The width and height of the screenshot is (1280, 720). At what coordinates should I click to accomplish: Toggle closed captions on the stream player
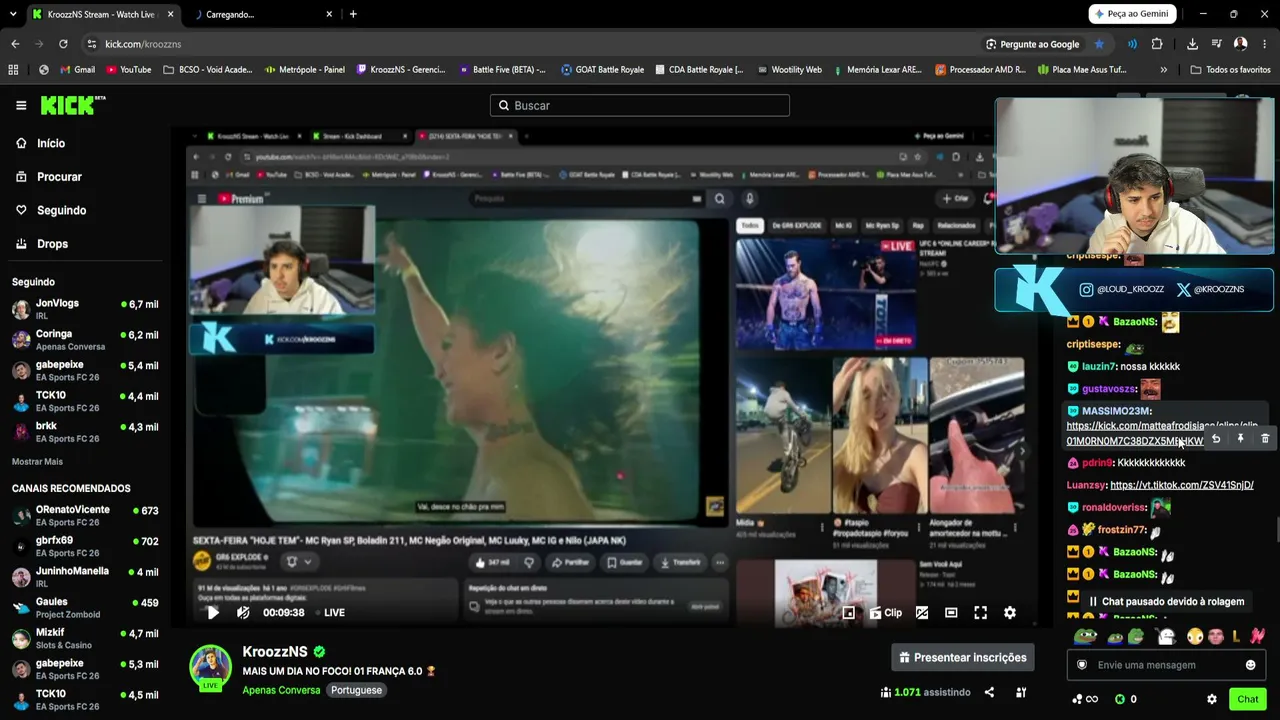tap(922, 613)
